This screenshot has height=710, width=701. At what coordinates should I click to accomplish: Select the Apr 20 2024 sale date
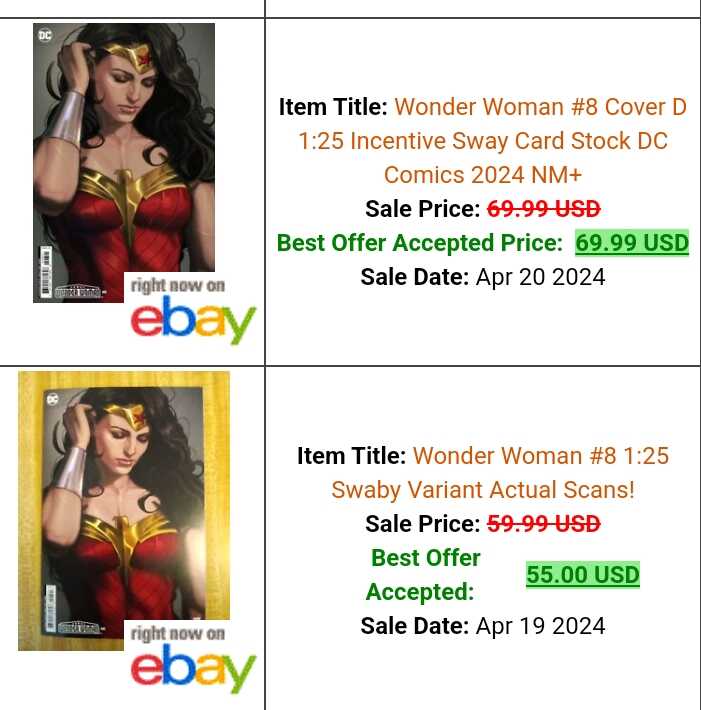point(540,277)
